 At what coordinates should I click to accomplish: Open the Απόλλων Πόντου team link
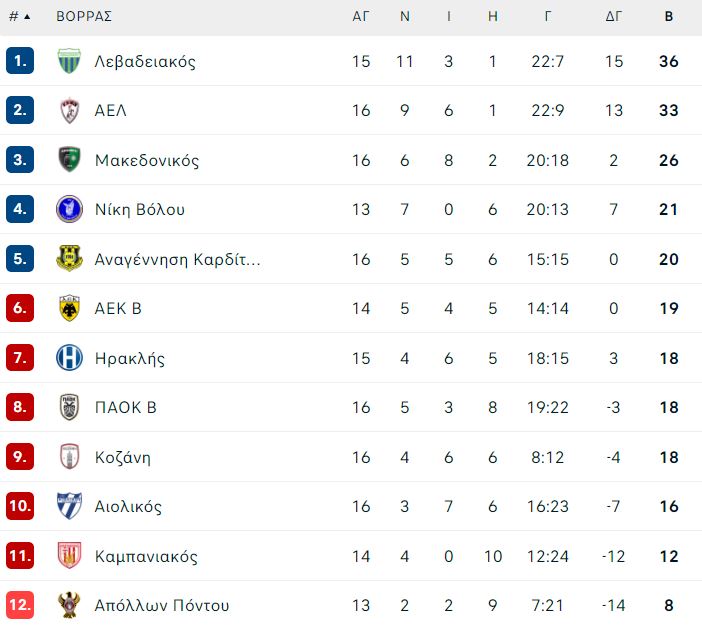point(162,605)
